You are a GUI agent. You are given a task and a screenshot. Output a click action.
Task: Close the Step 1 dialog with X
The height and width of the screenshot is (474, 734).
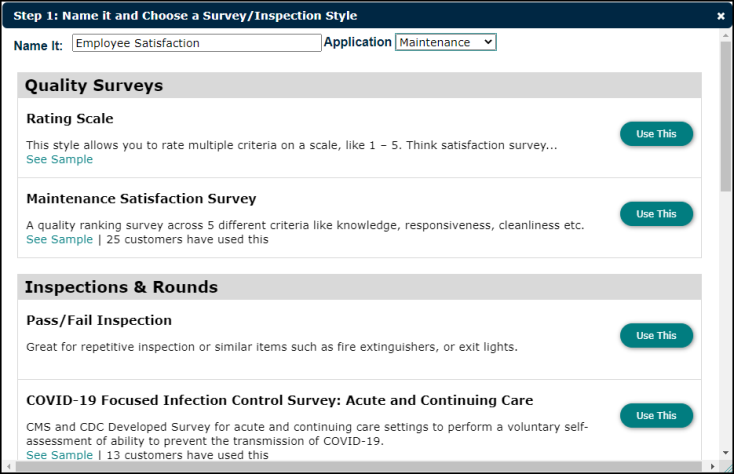click(720, 16)
